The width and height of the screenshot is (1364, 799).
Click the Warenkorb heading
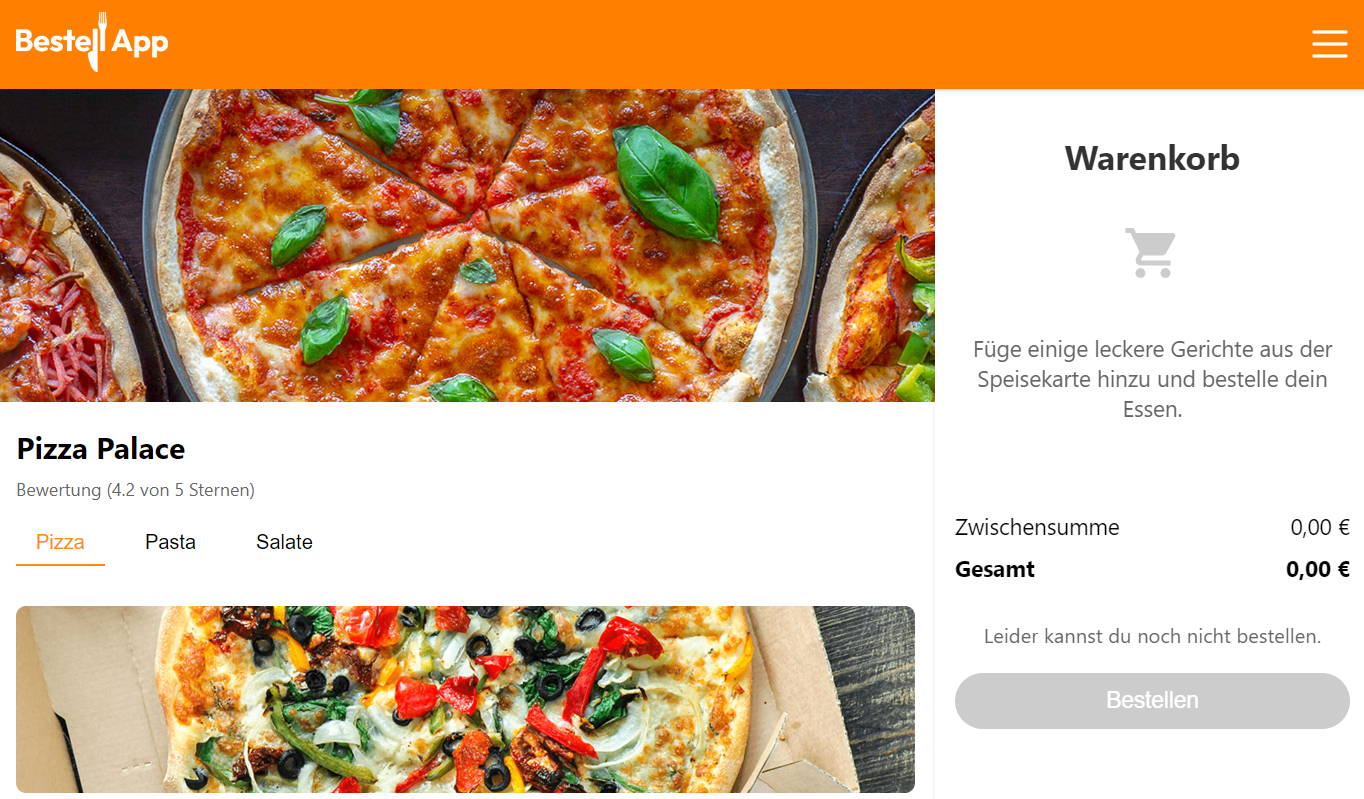point(1152,158)
